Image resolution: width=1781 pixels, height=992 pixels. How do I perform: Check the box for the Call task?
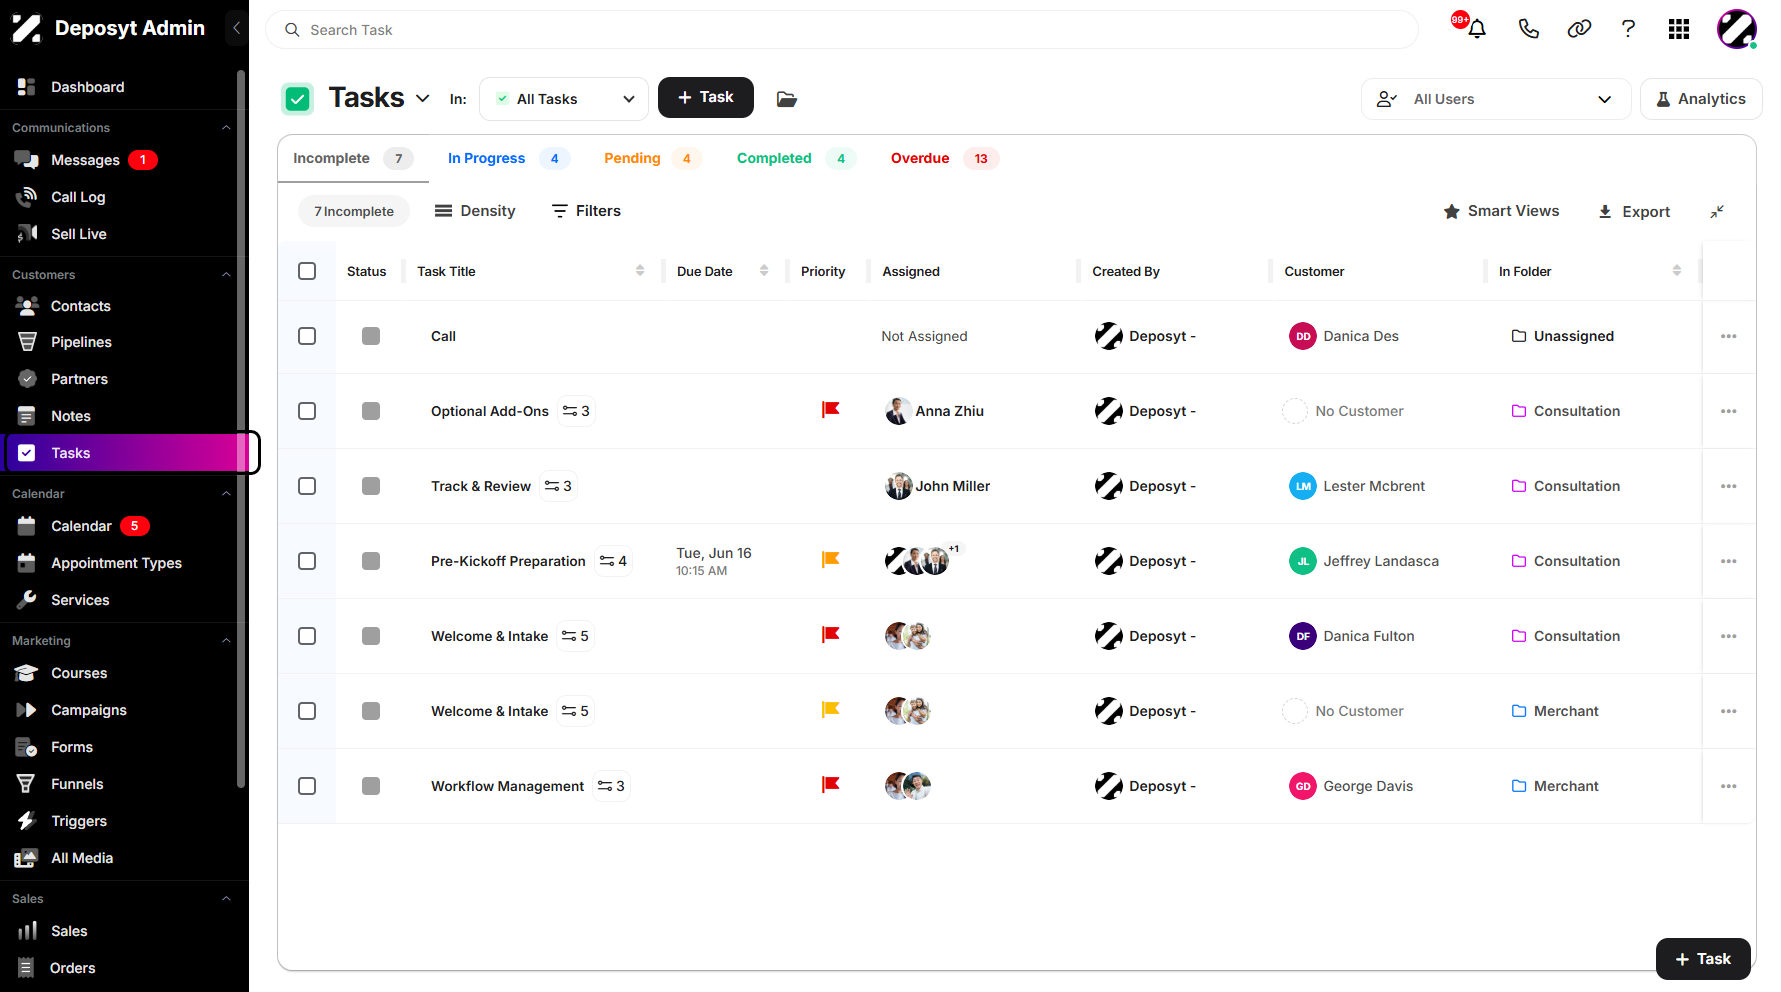coord(307,336)
